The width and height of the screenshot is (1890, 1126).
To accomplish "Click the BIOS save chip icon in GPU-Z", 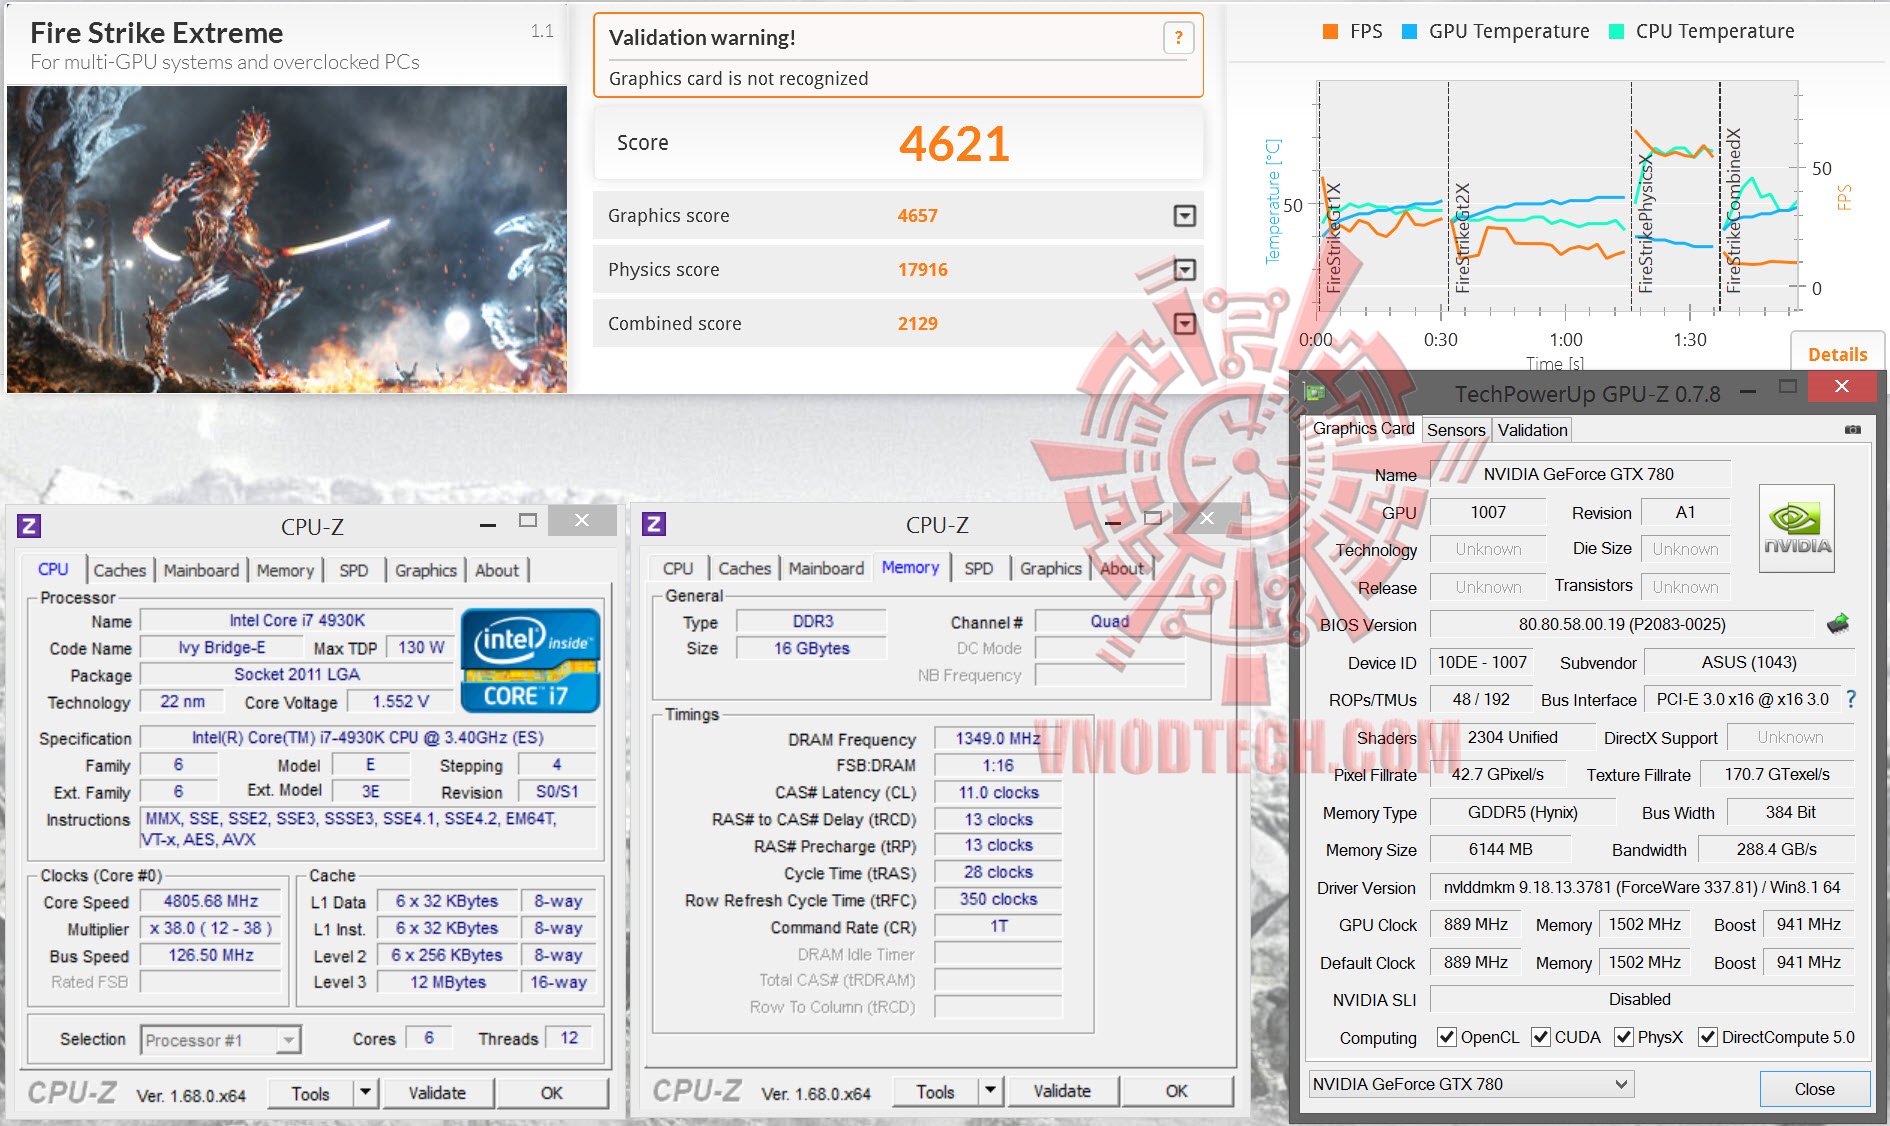I will [x=1837, y=624].
